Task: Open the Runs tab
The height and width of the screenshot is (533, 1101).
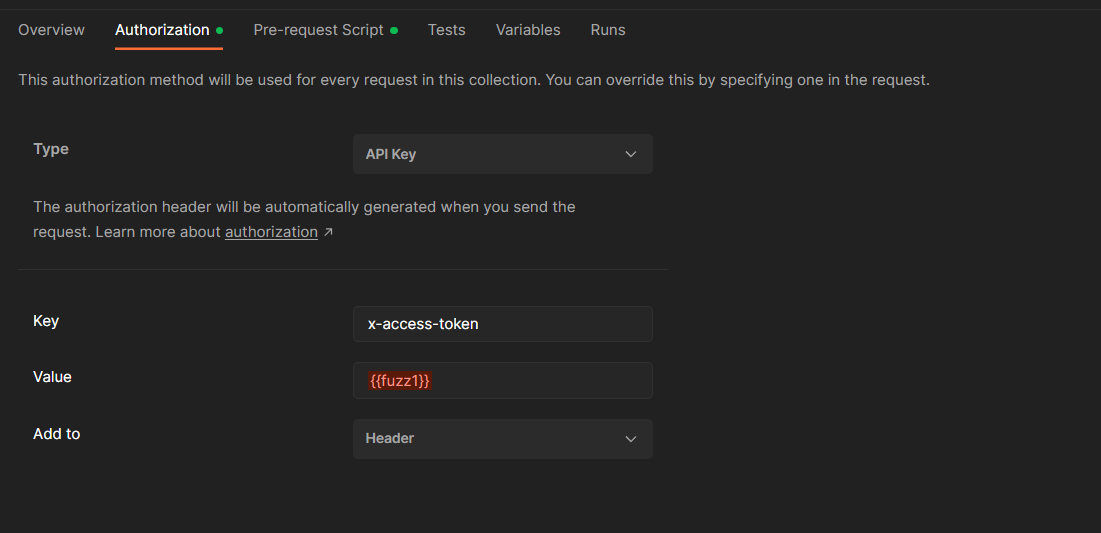Action: (x=608, y=30)
